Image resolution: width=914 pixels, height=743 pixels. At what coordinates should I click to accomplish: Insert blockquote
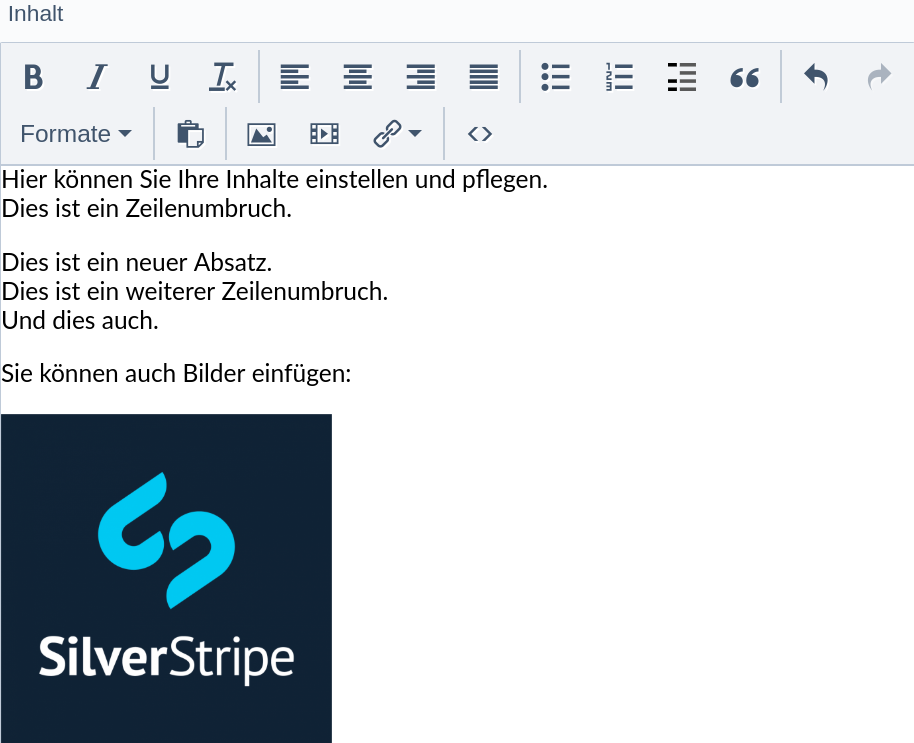point(745,77)
